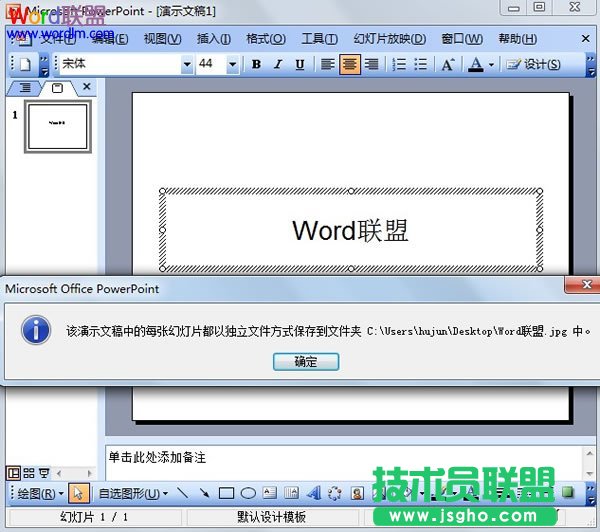
Task: Open drawing toolbar options at right end
Action: (591, 494)
